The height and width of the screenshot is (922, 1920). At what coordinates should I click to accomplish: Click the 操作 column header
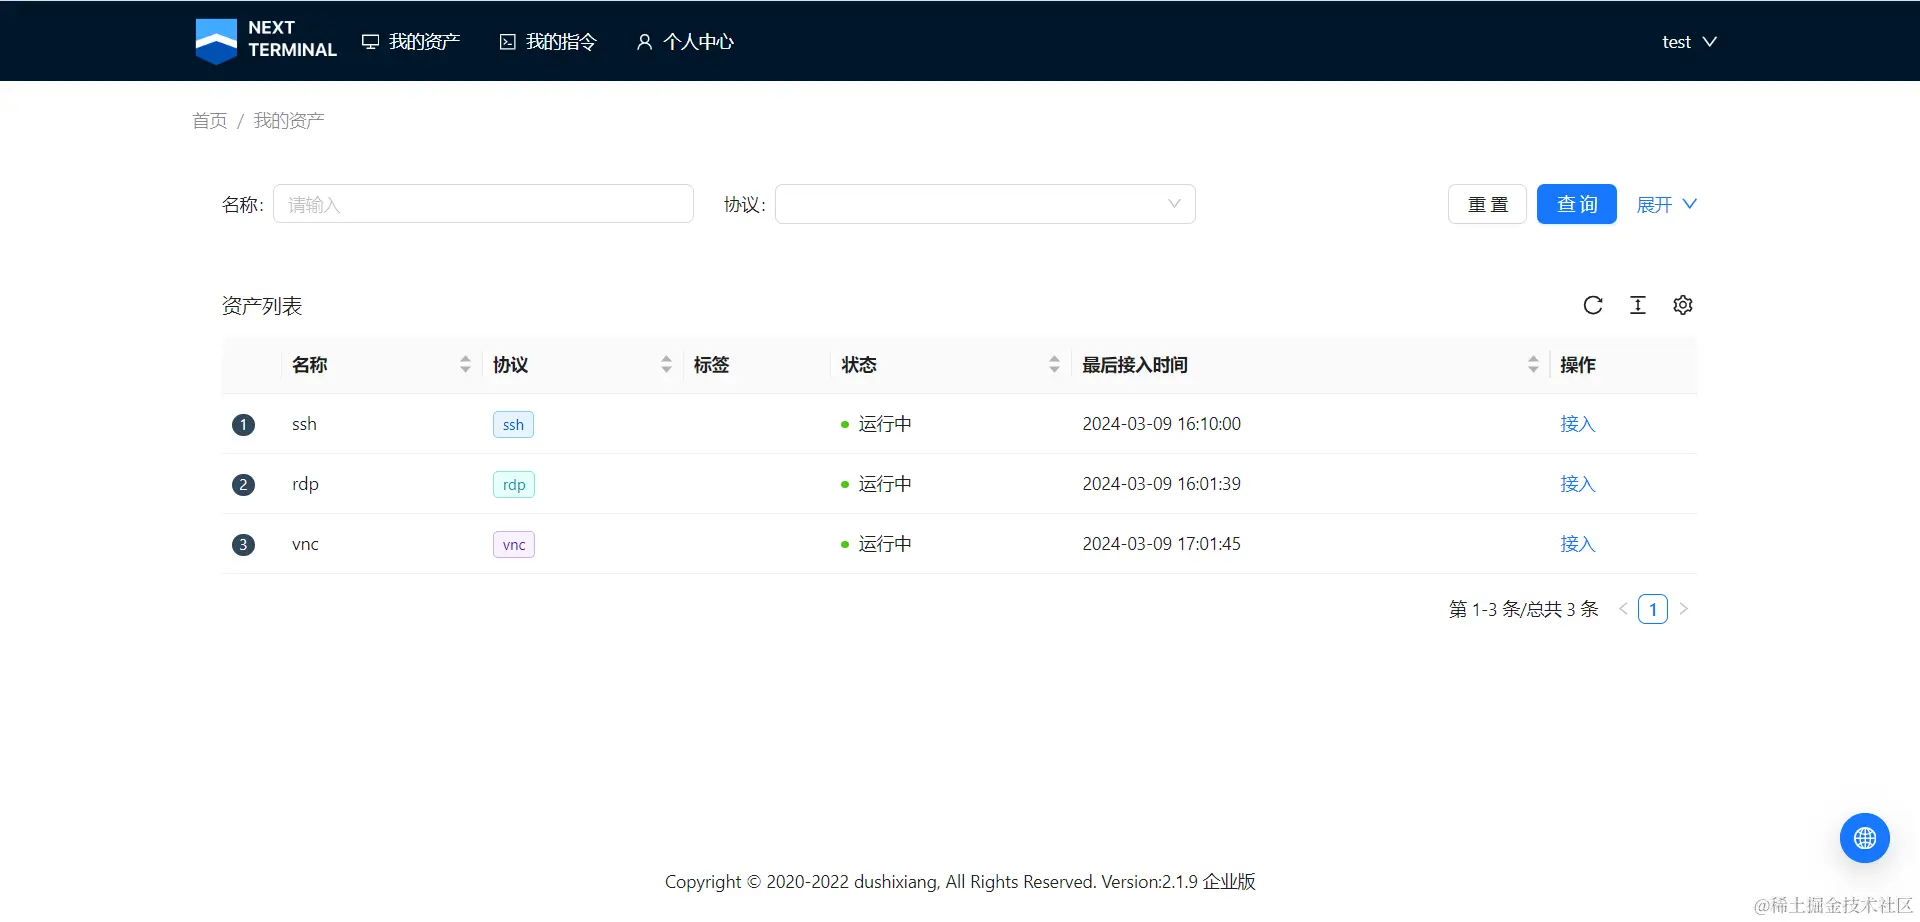pos(1578,365)
